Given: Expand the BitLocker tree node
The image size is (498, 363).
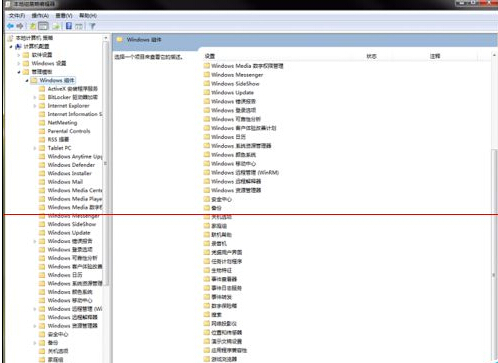Looking at the screenshot, I should point(35,97).
